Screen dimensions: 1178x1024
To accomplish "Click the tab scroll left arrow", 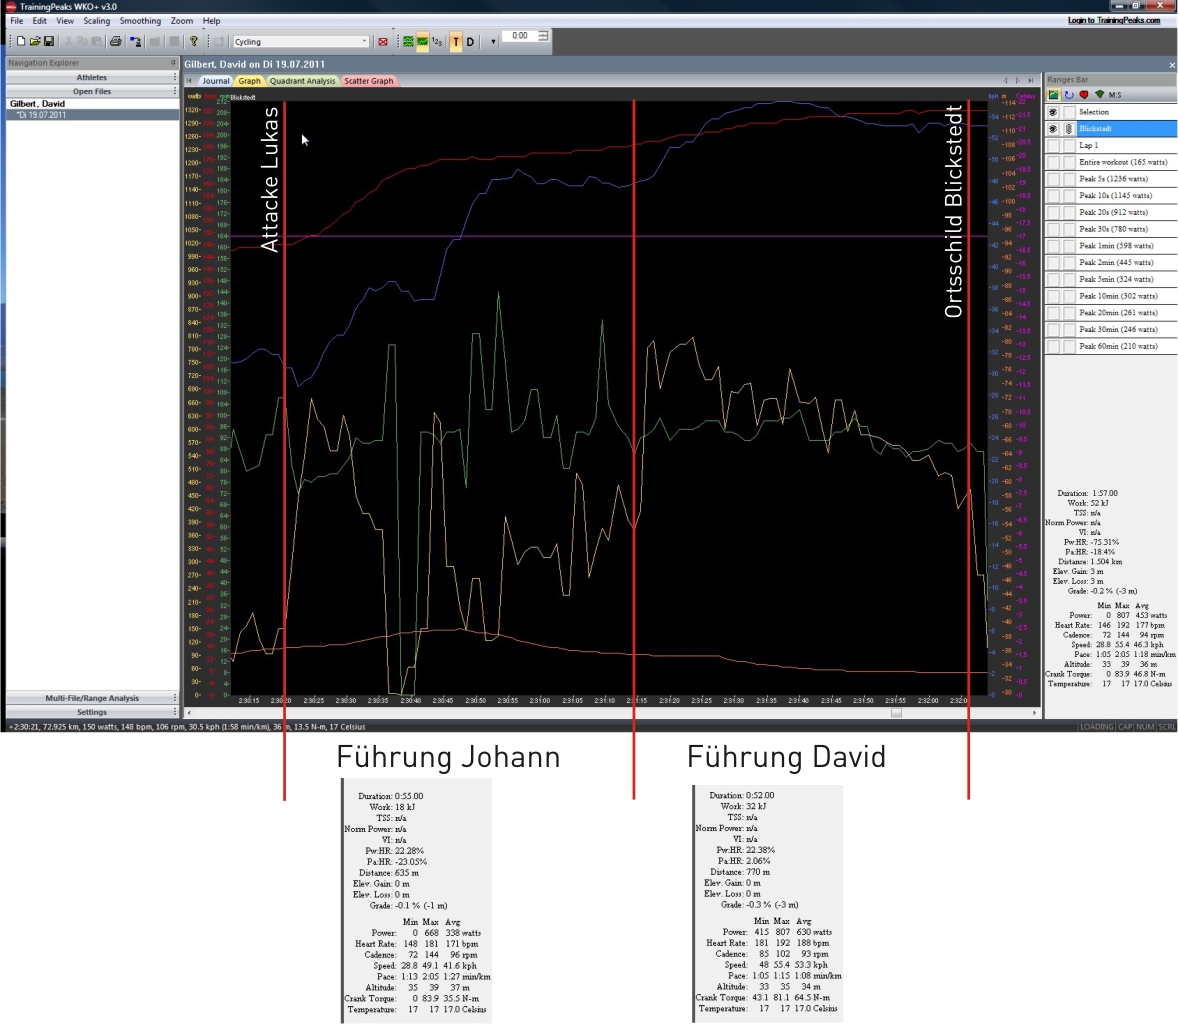I will click(x=1005, y=80).
